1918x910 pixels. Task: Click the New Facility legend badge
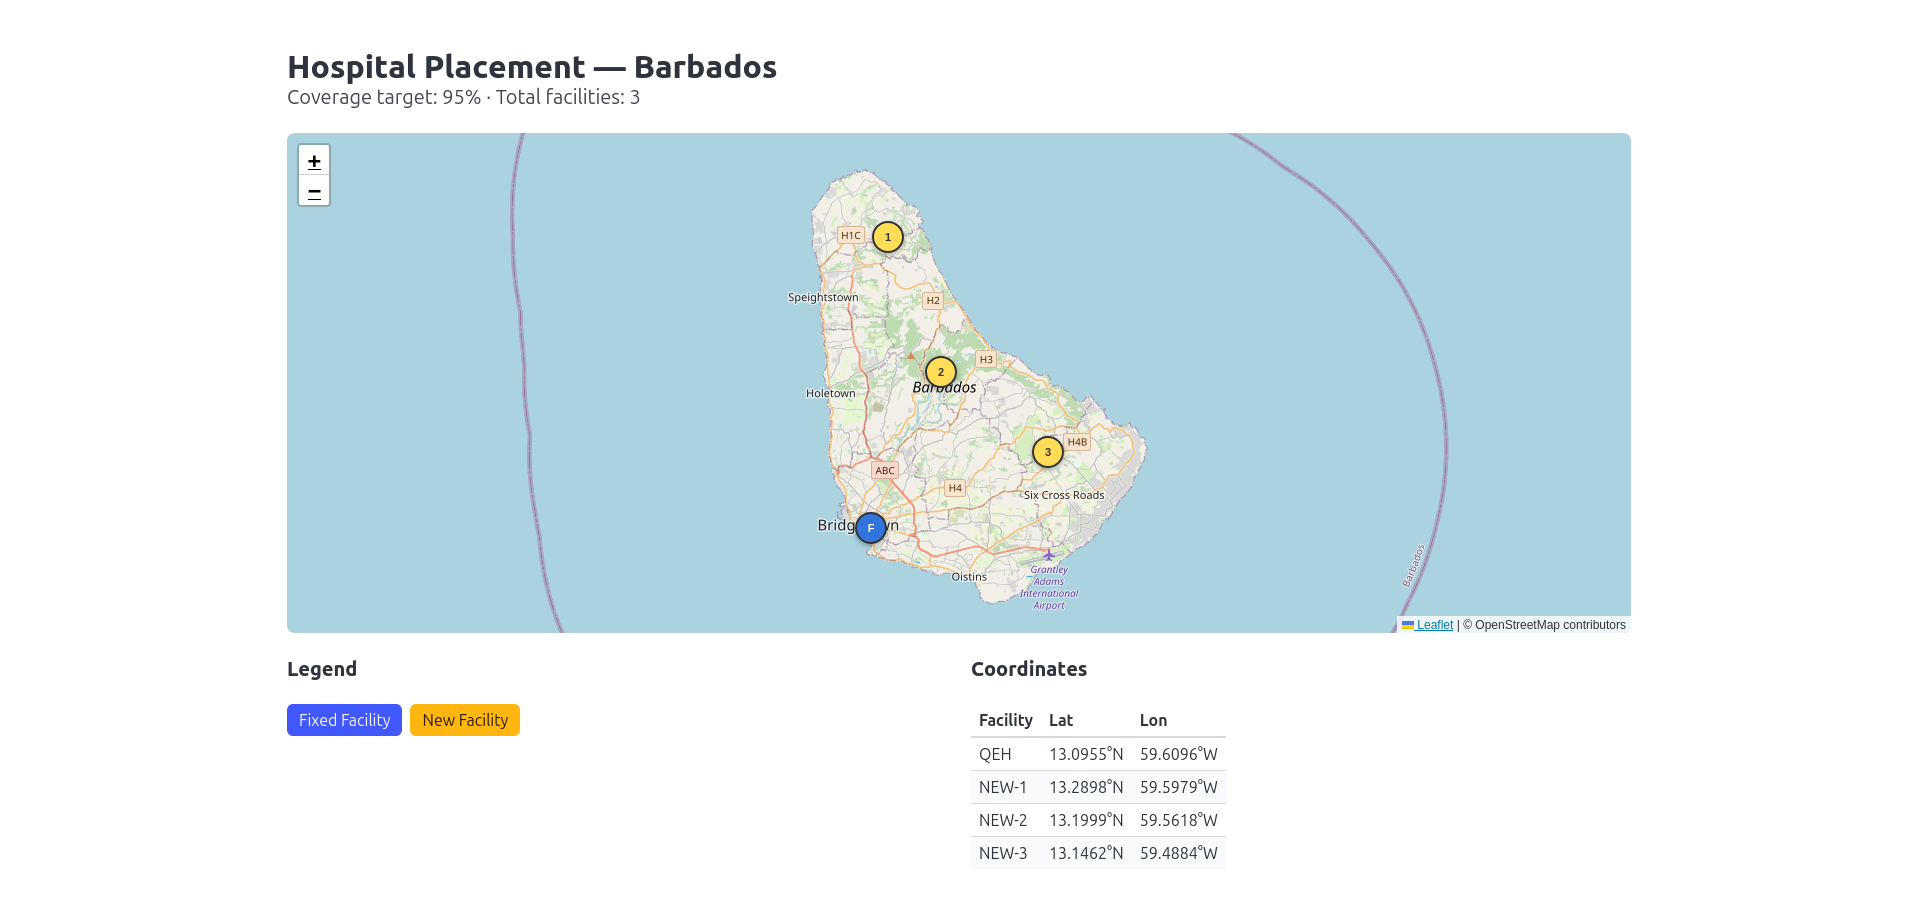pyautogui.click(x=464, y=720)
